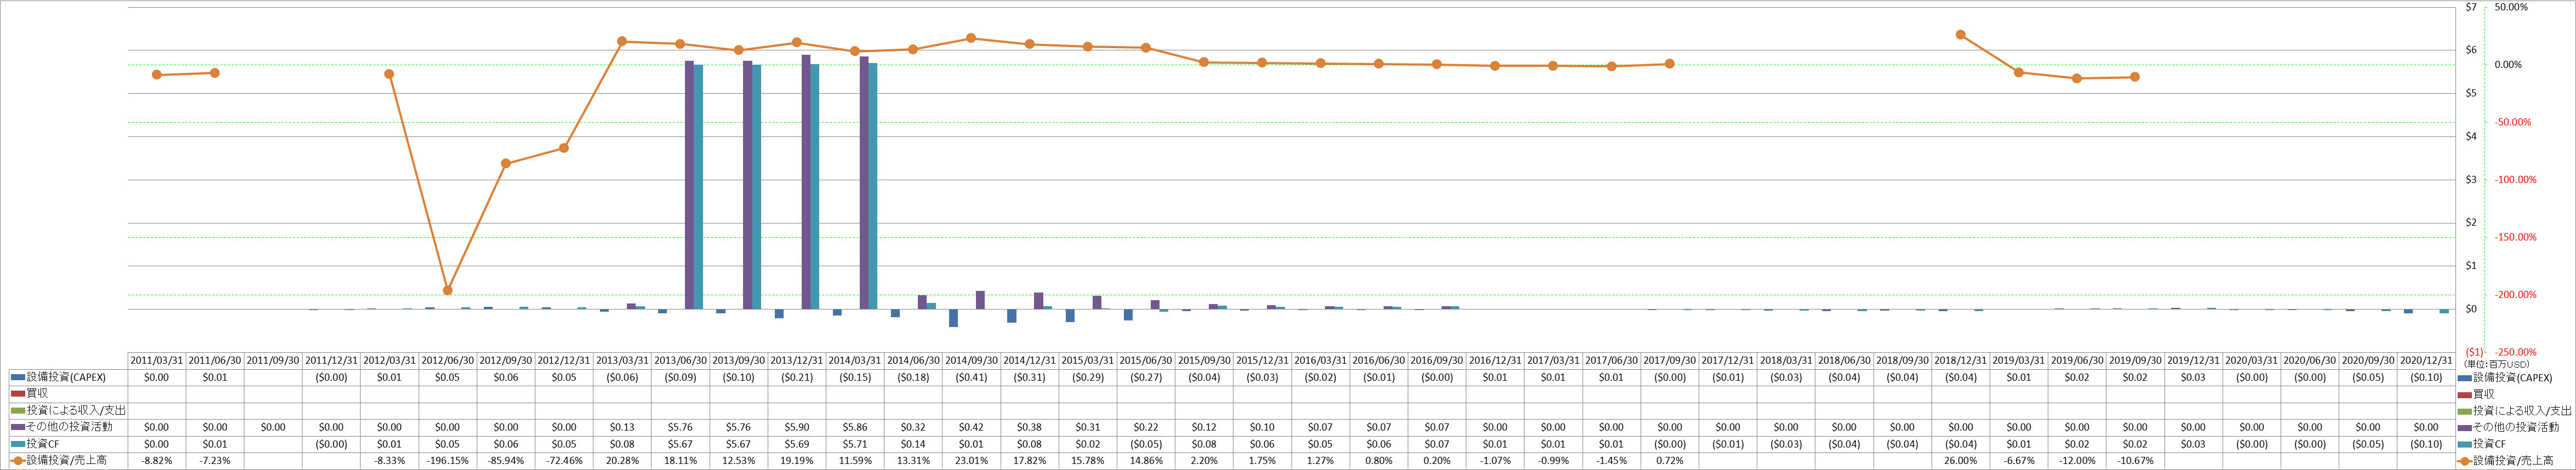Click the -196.15% ratio cell

(x=448, y=461)
